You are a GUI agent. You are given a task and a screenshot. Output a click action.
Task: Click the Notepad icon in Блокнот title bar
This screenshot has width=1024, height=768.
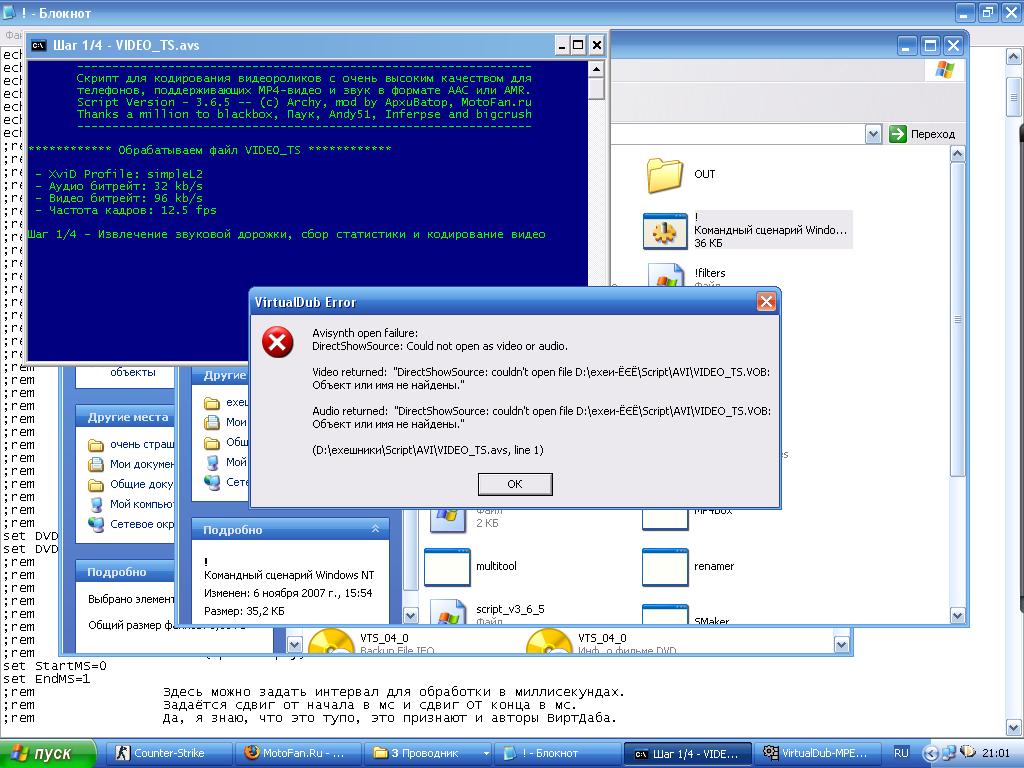point(9,12)
